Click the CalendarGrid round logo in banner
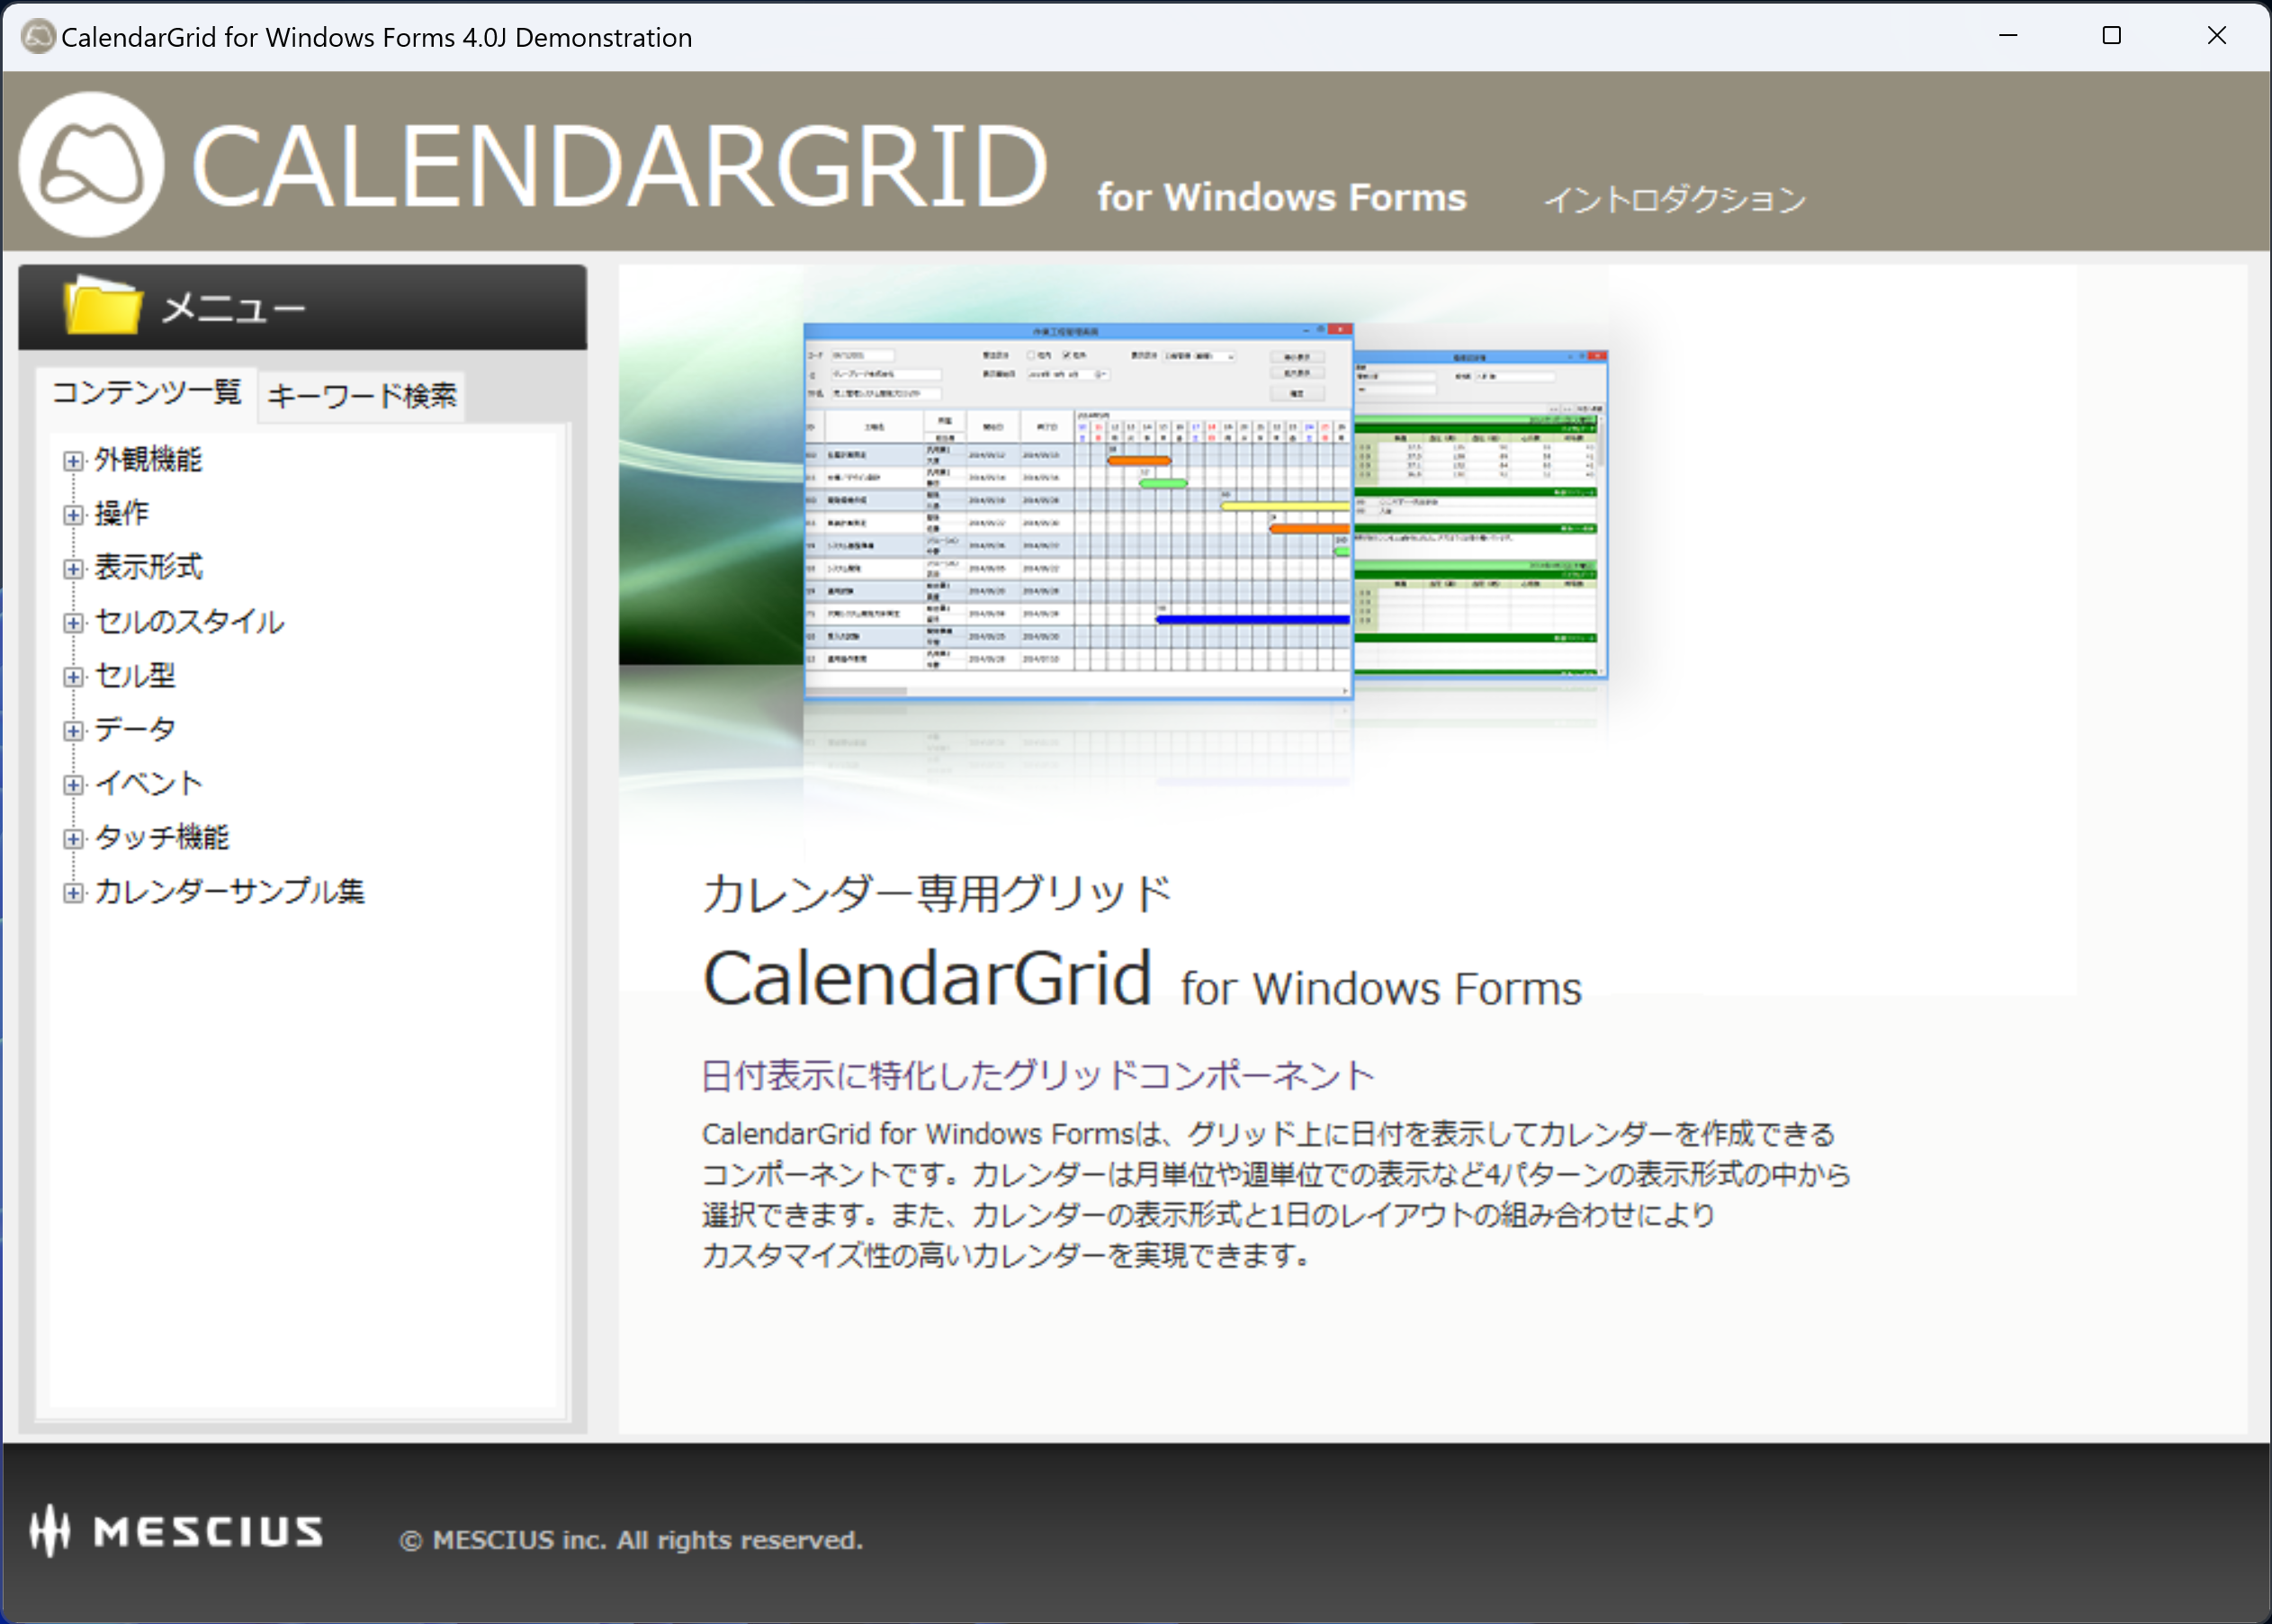The height and width of the screenshot is (1624, 2272). [92, 164]
